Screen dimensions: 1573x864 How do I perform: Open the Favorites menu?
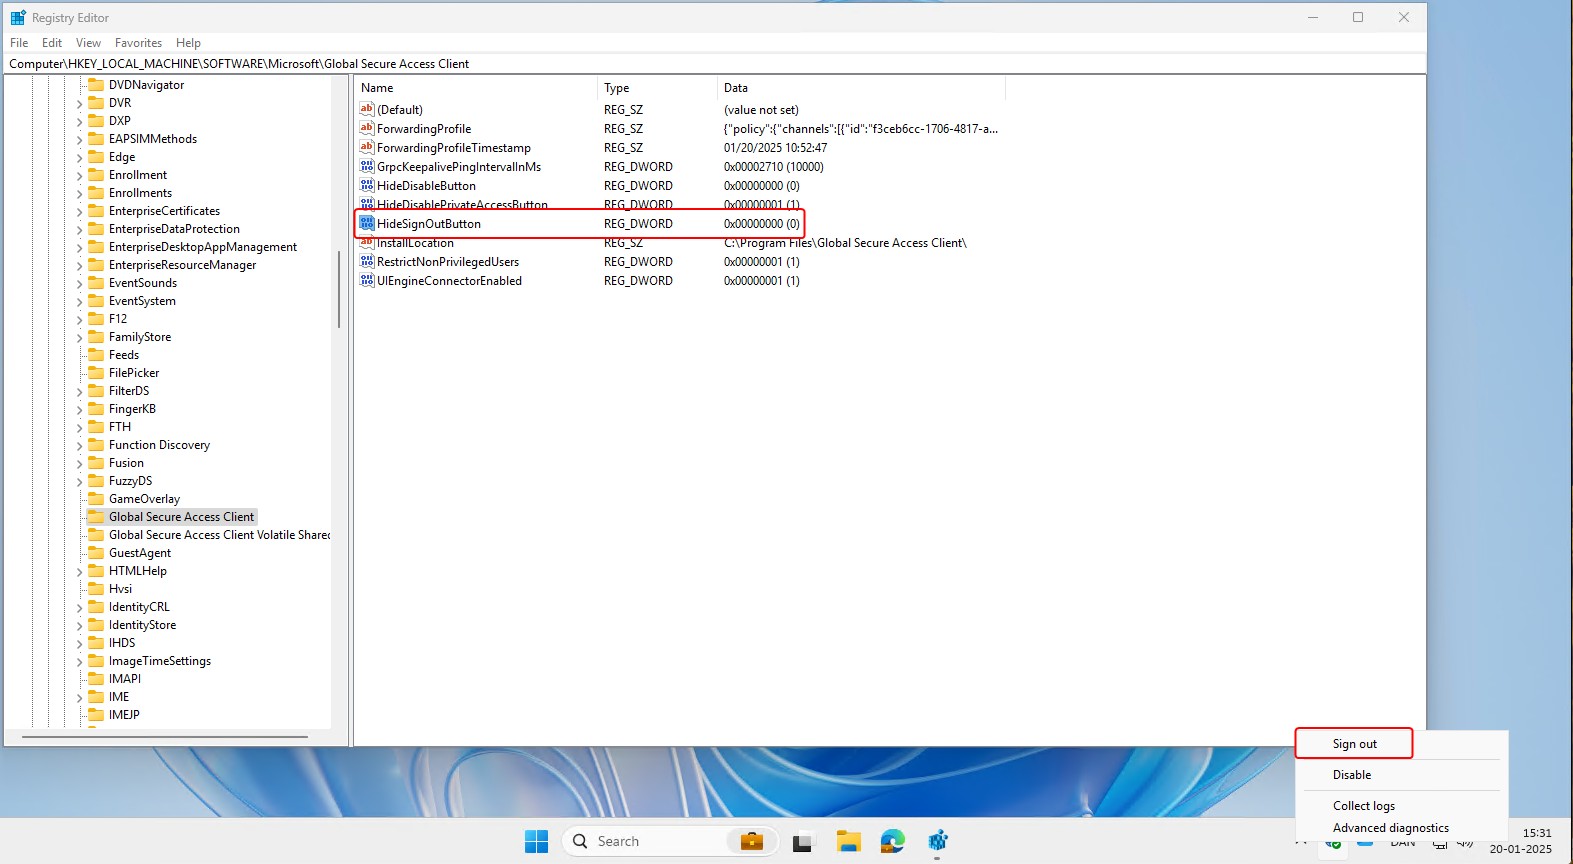(x=138, y=43)
